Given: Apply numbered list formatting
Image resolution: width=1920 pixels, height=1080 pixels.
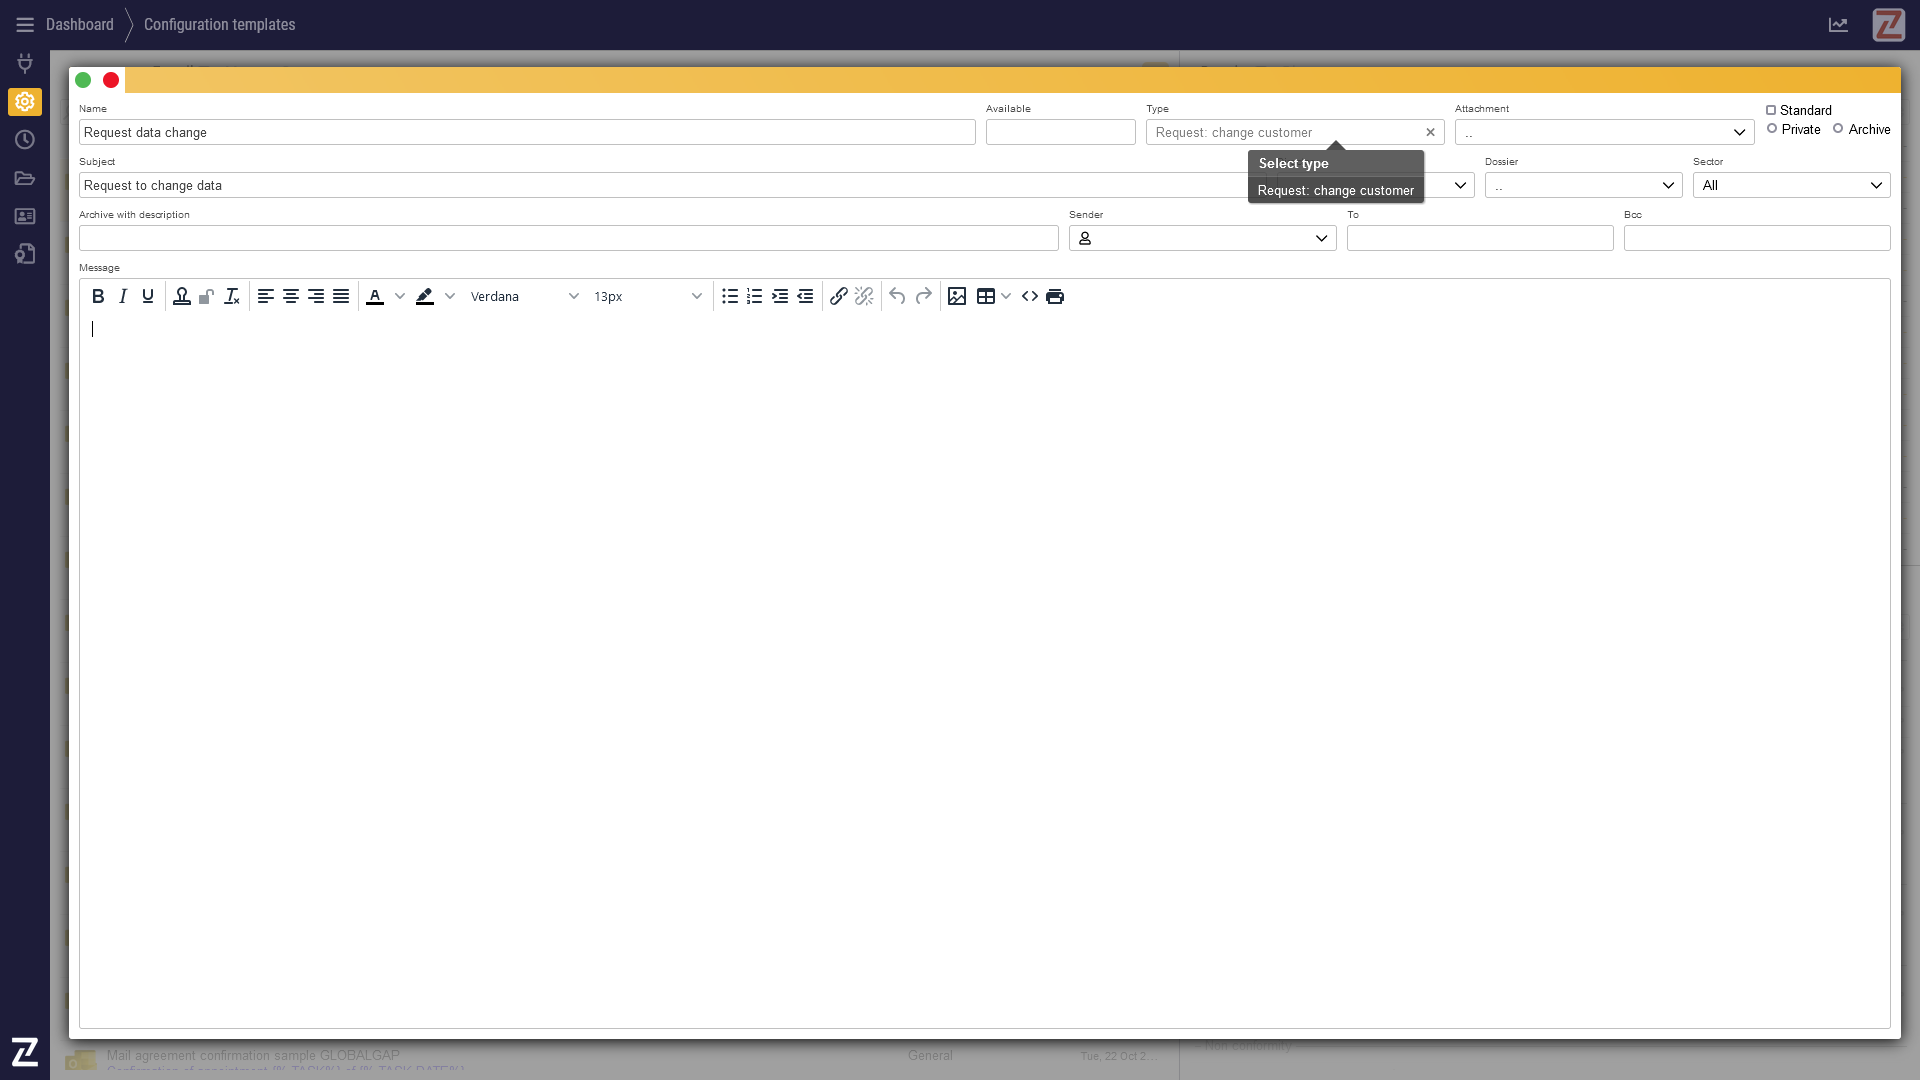Looking at the screenshot, I should (x=755, y=296).
